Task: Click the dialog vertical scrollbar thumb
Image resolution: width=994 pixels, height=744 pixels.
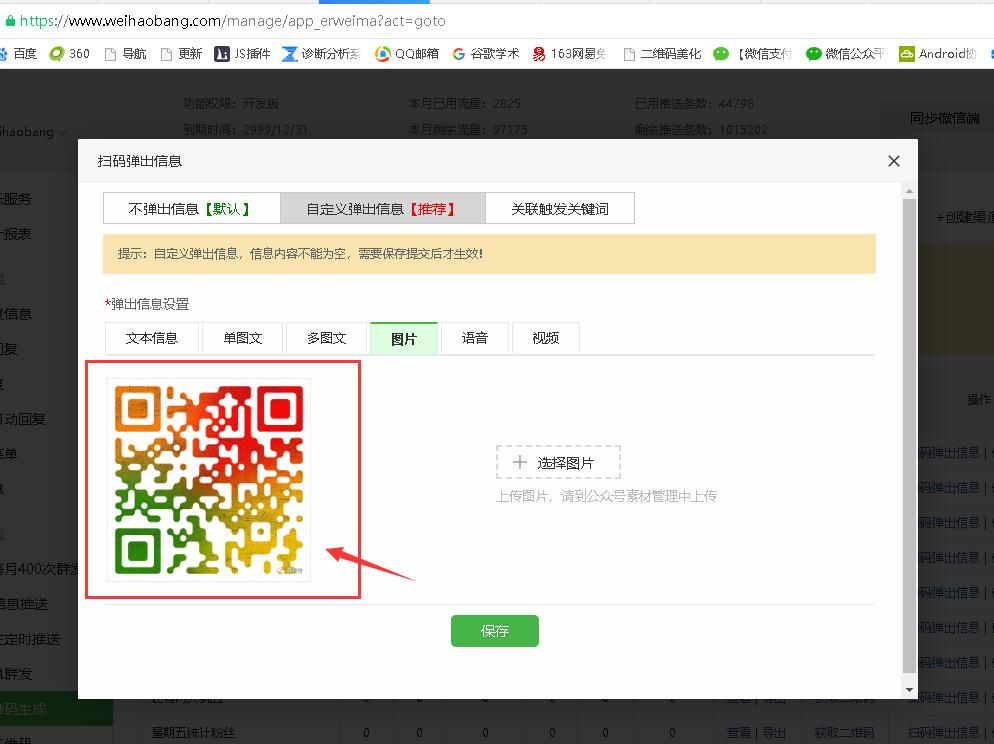Action: click(x=910, y=435)
